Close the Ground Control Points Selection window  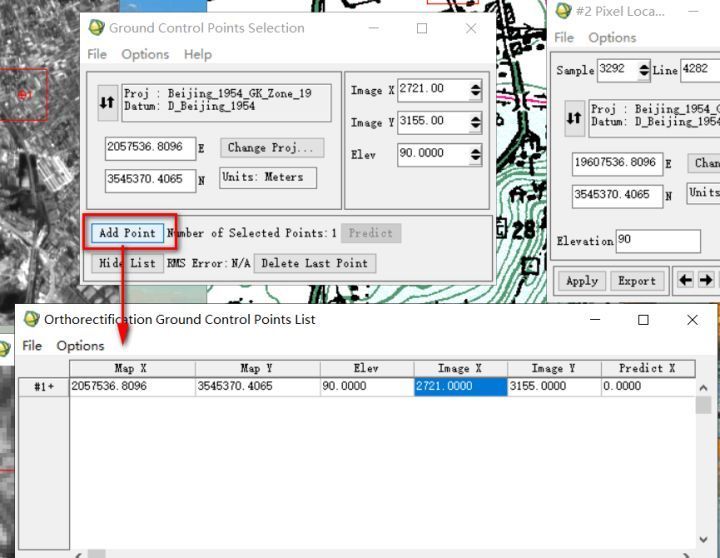471,28
